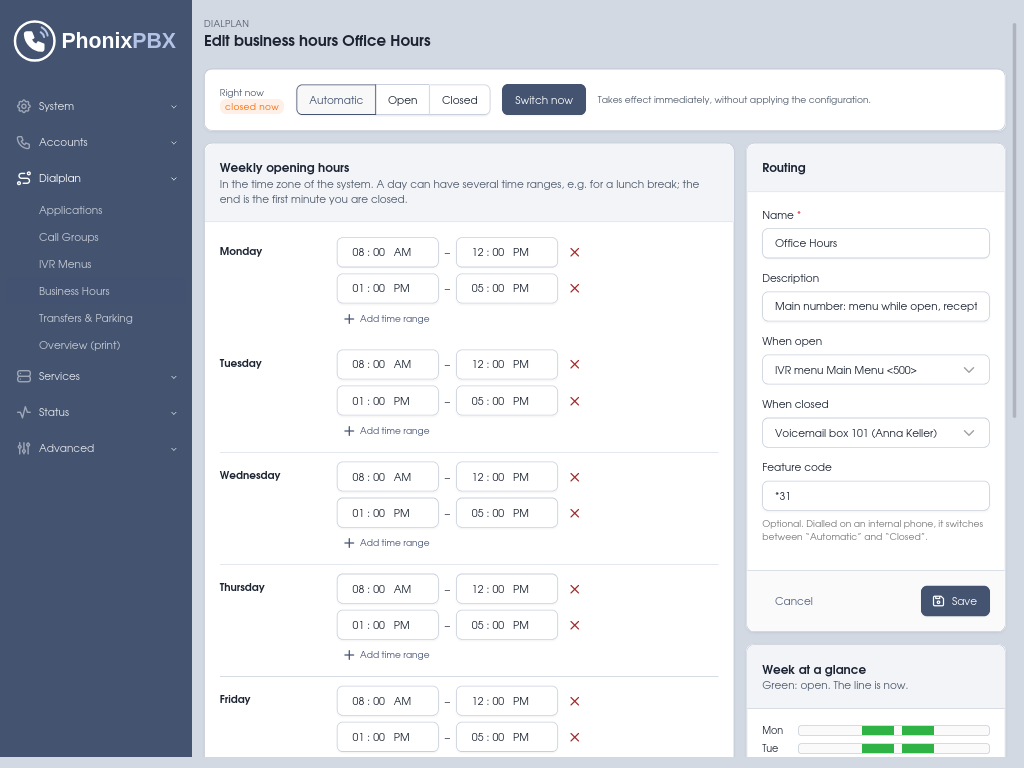The image size is (1024, 768).
Task: Collapse the Dialplan menu chevron
Action: 174,178
